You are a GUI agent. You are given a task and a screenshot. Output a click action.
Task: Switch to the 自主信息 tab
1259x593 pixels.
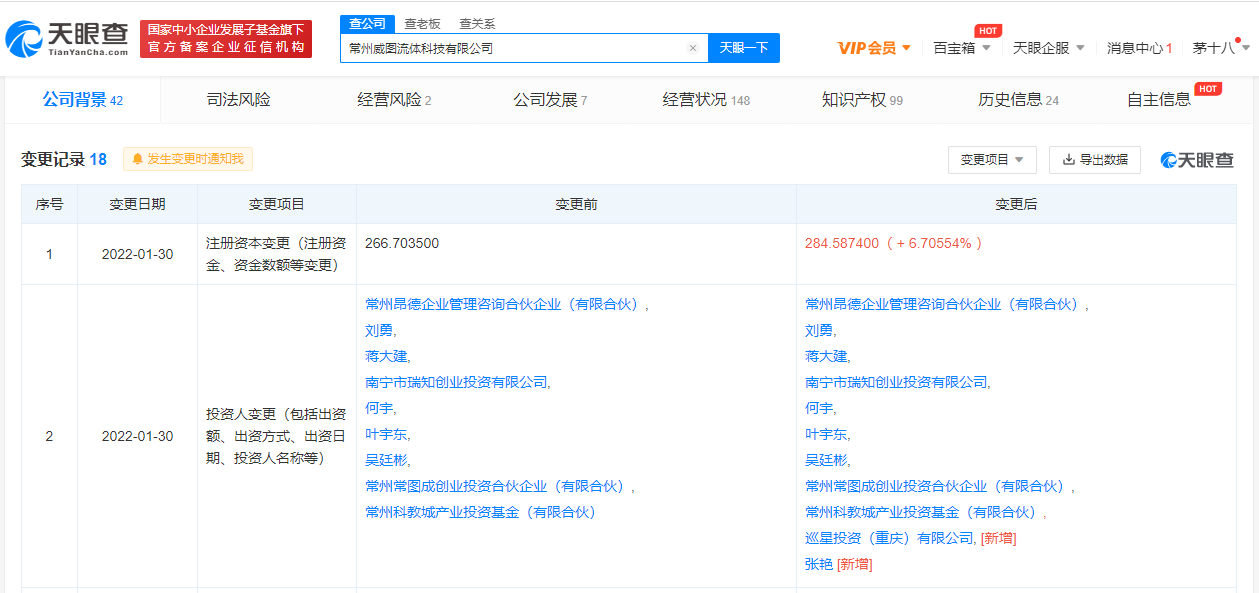click(1159, 100)
